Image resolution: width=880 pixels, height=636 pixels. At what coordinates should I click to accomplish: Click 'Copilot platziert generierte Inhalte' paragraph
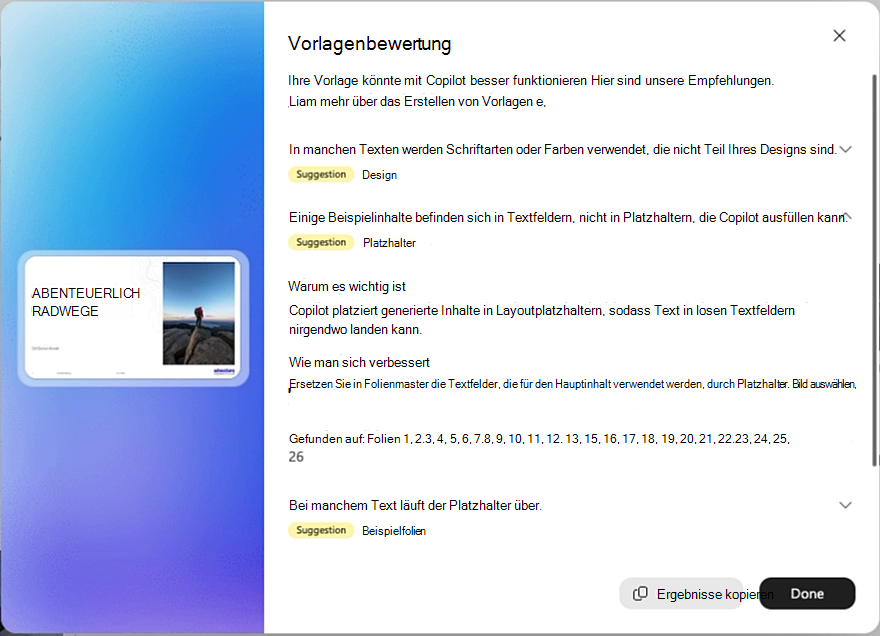(542, 320)
